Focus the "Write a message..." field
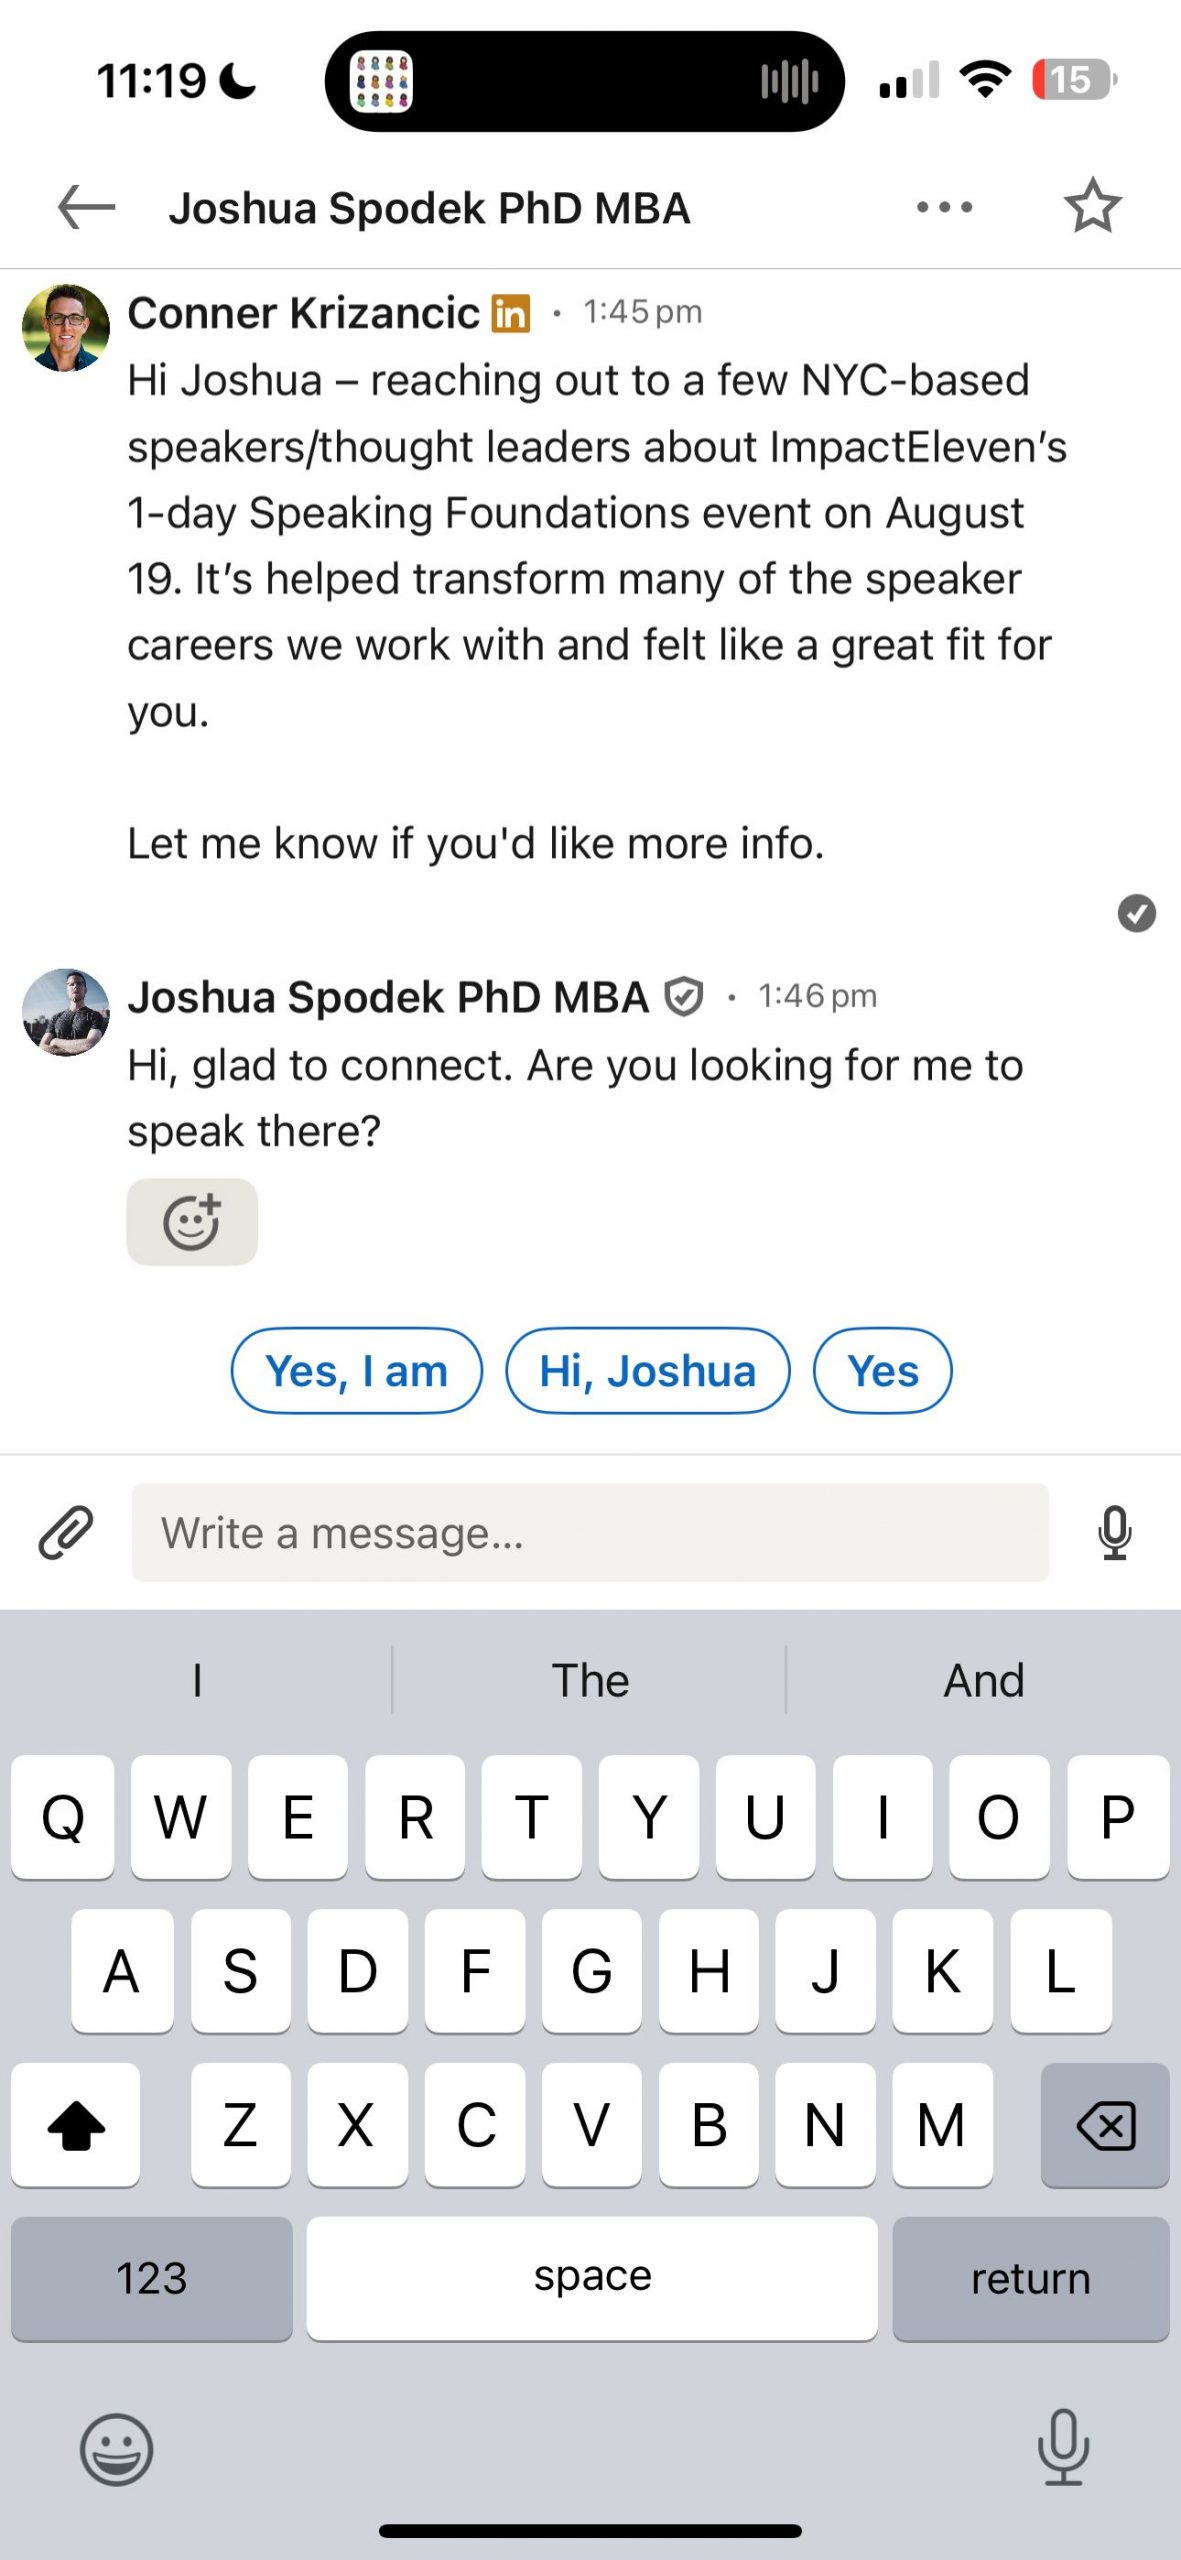 [x=590, y=1533]
